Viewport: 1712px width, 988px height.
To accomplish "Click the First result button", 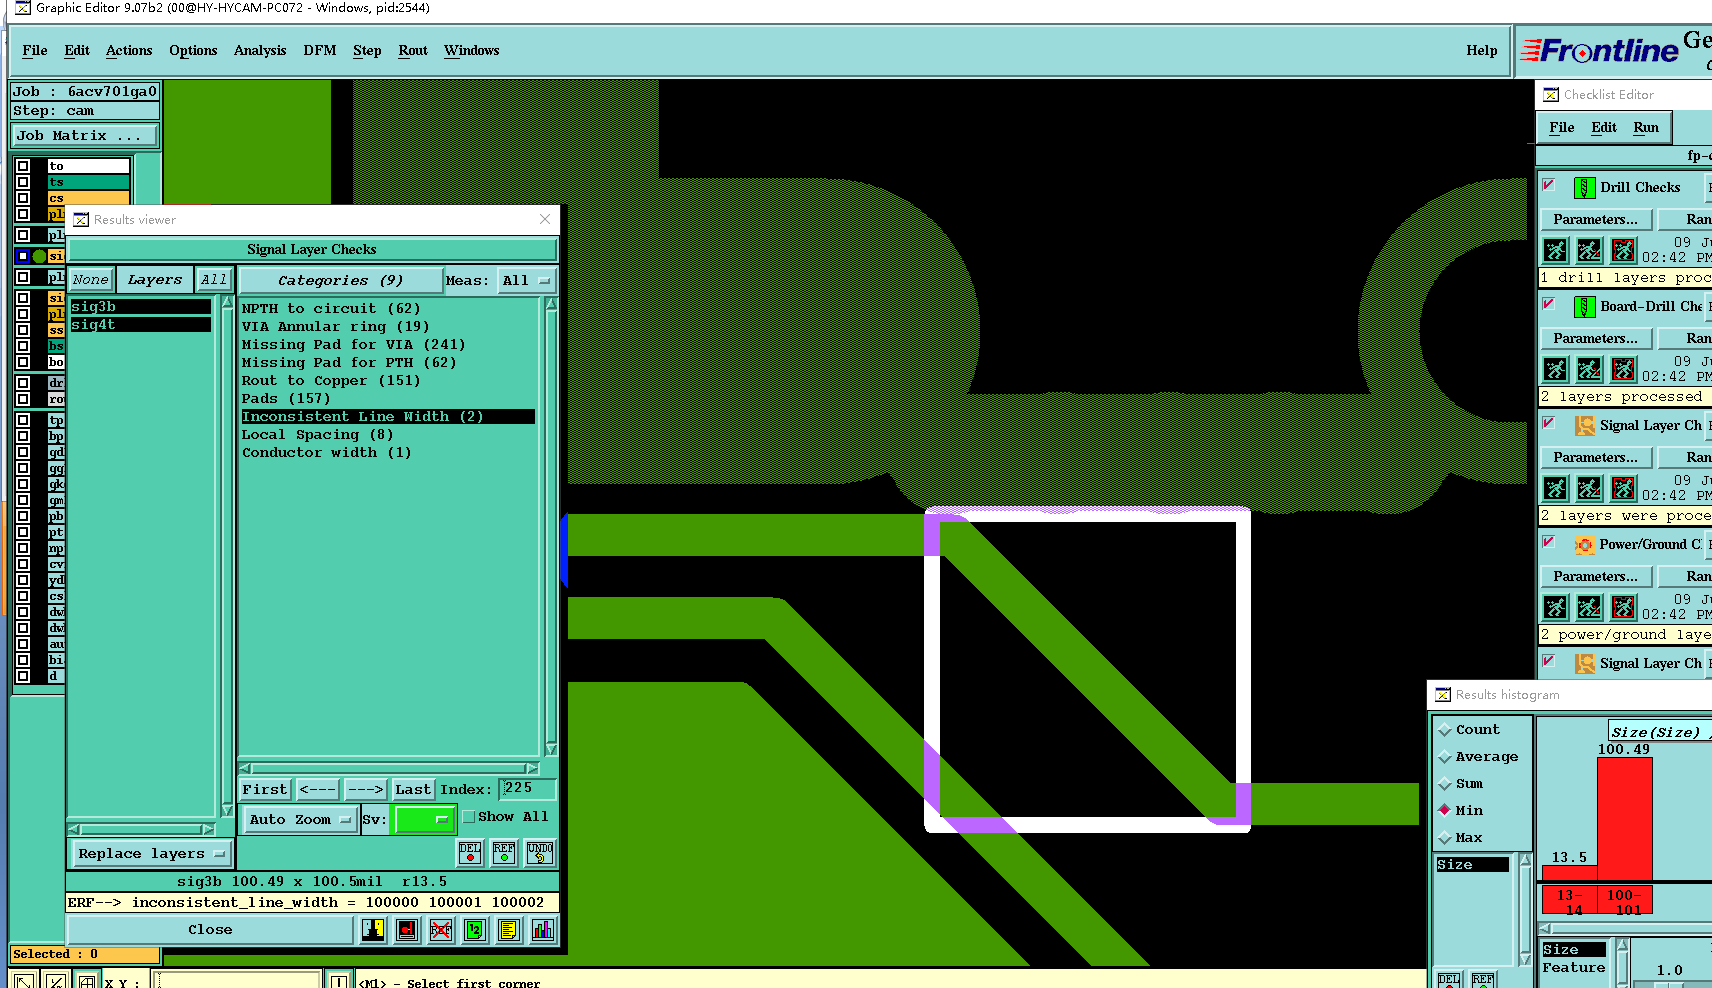I will click(265, 790).
